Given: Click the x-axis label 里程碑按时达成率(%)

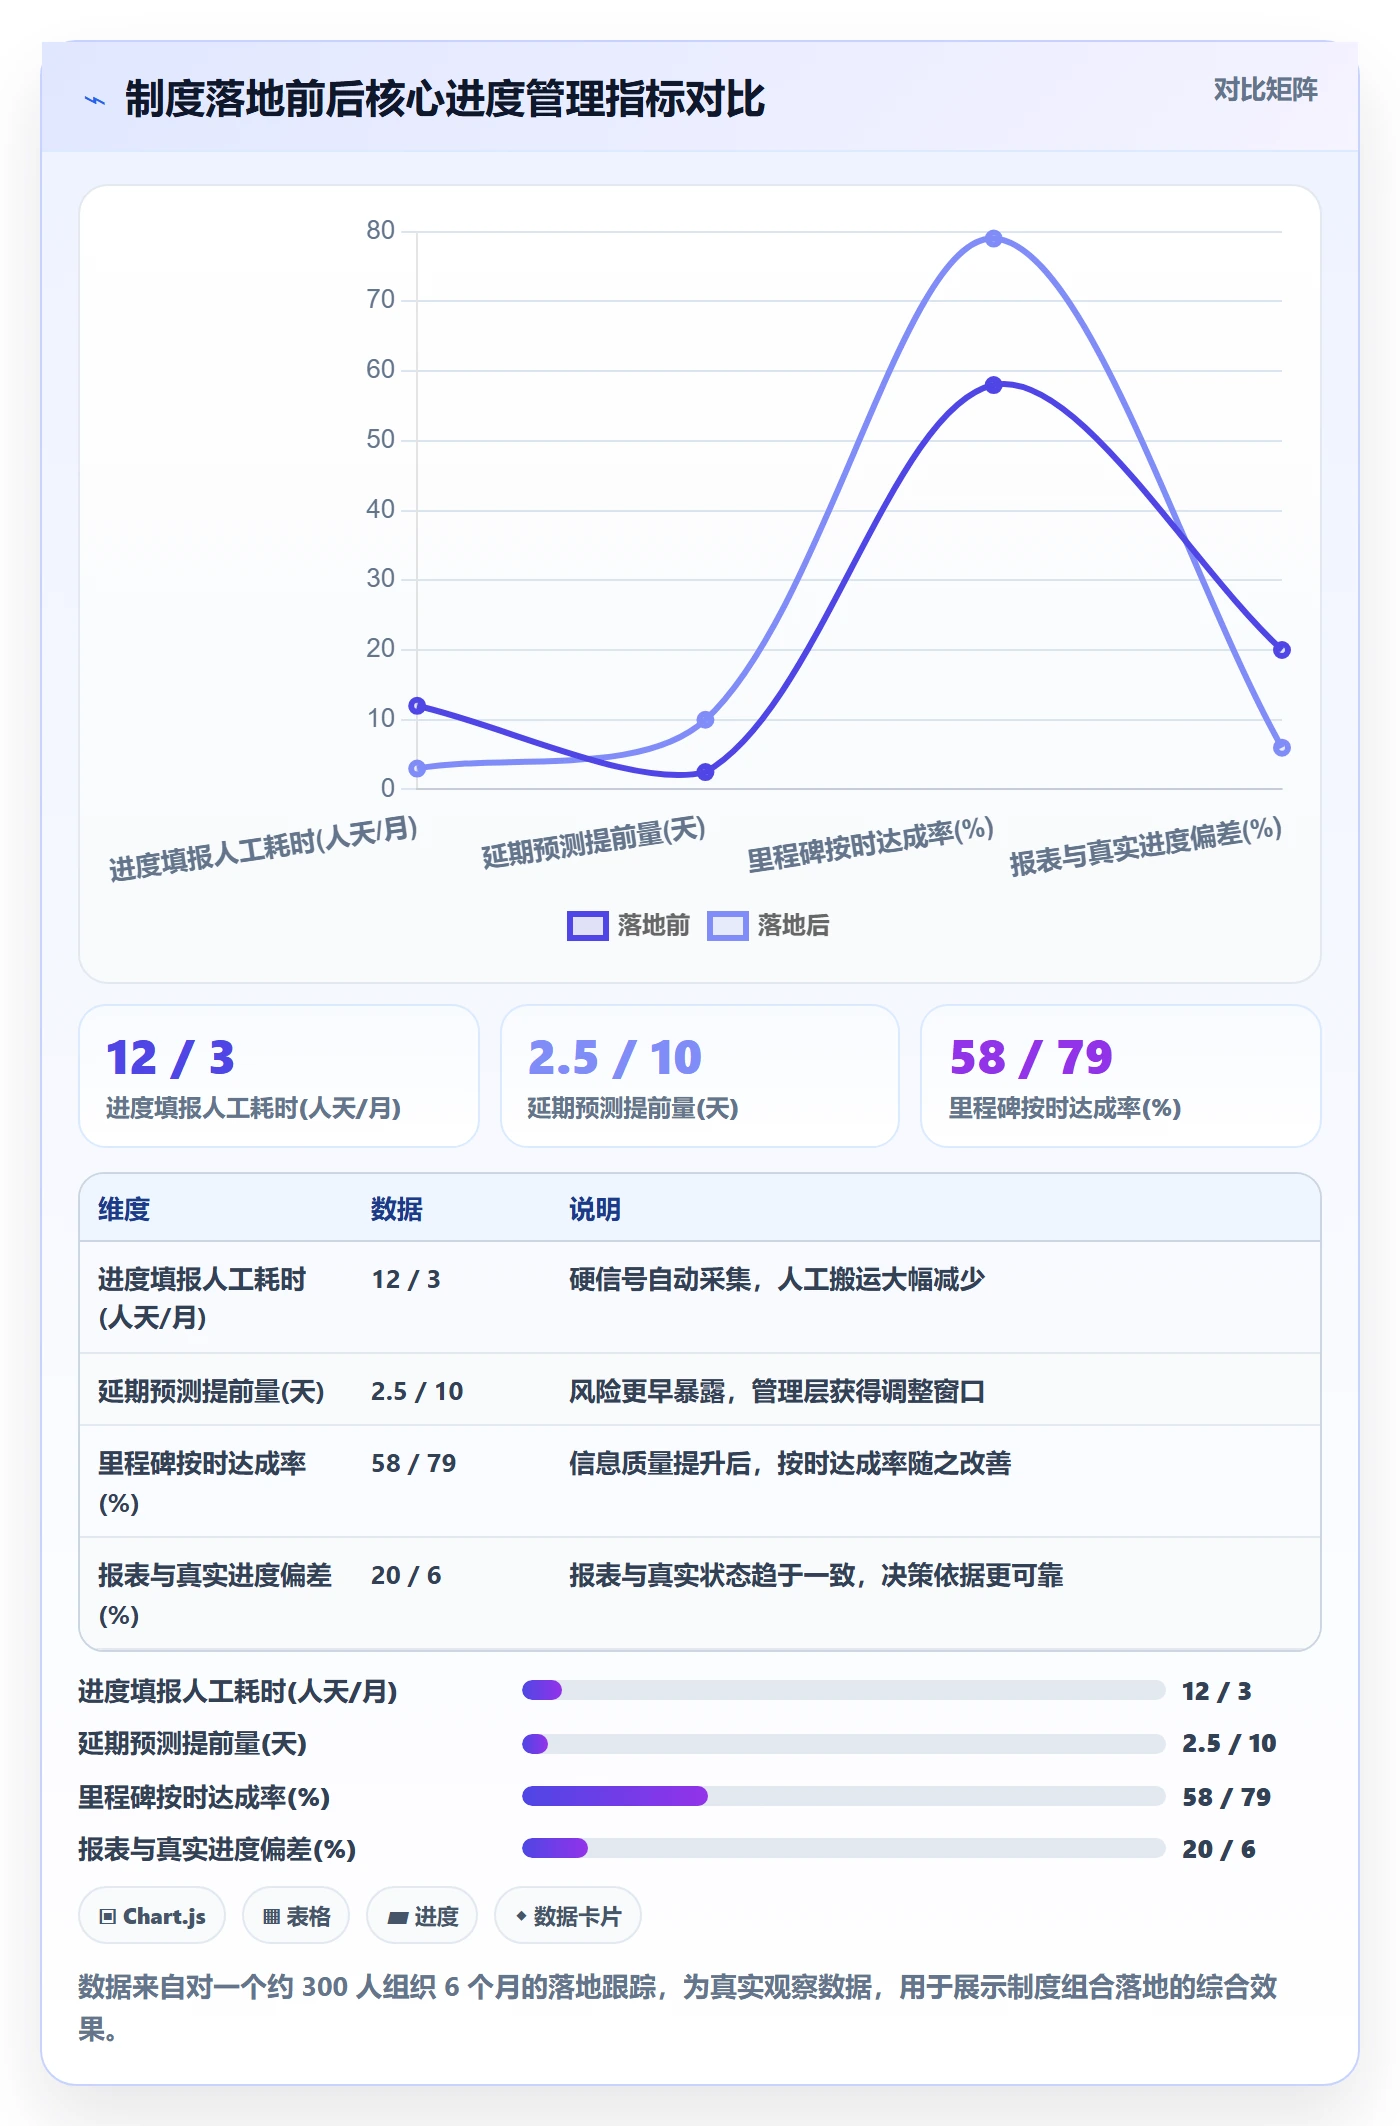Looking at the screenshot, I should point(870,844).
